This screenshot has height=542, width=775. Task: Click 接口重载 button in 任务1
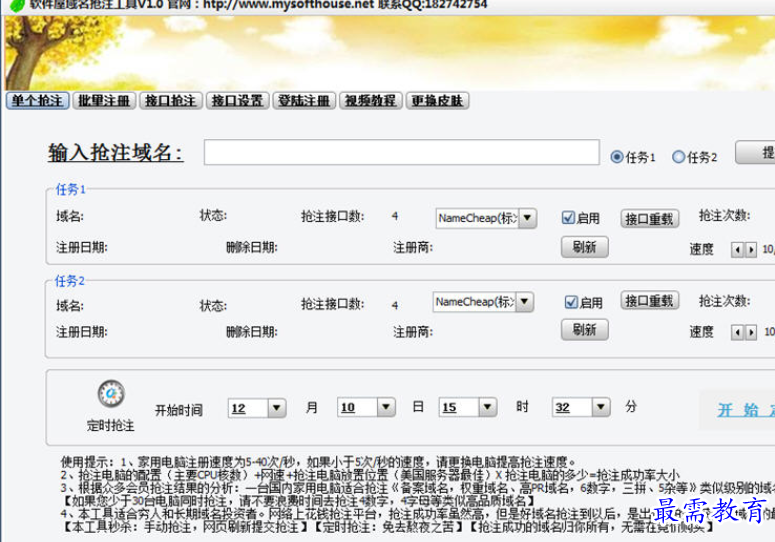tap(649, 218)
